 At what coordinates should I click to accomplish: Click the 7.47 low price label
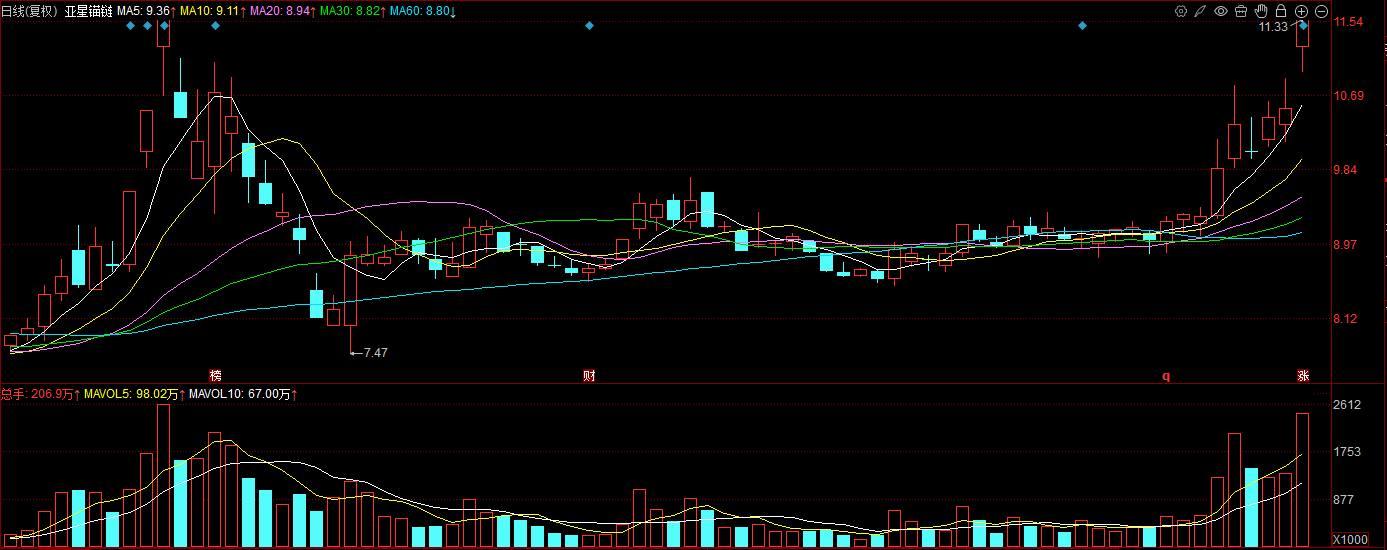(376, 352)
